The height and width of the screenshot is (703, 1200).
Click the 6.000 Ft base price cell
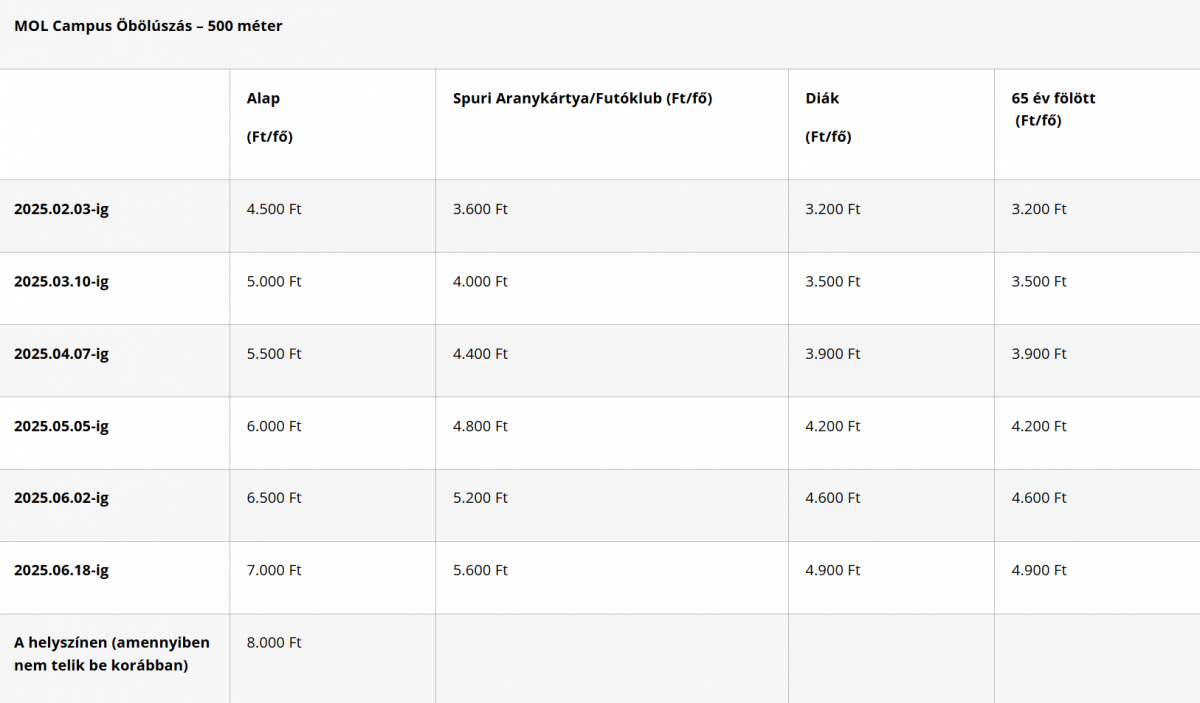274,426
